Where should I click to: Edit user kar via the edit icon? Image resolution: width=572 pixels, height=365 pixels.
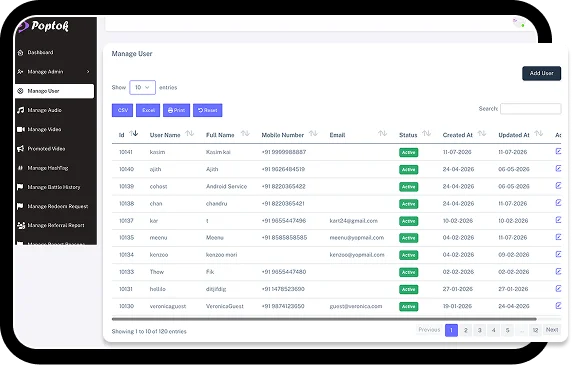[558, 220]
